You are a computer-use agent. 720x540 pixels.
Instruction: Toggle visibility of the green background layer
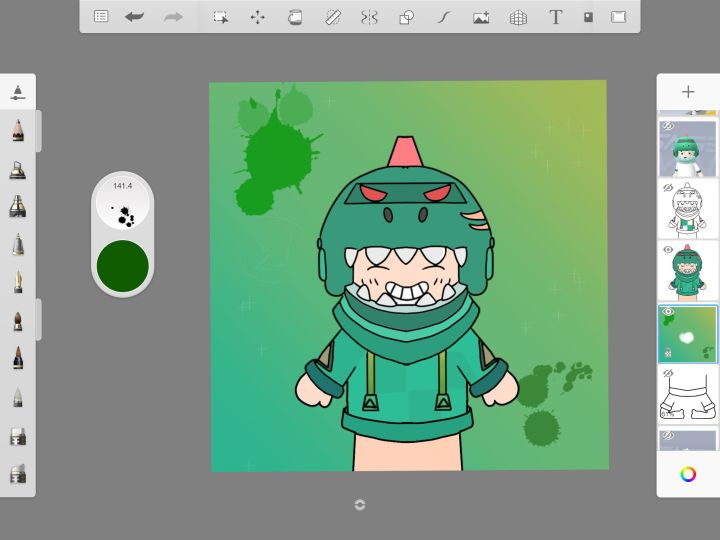[x=668, y=312]
